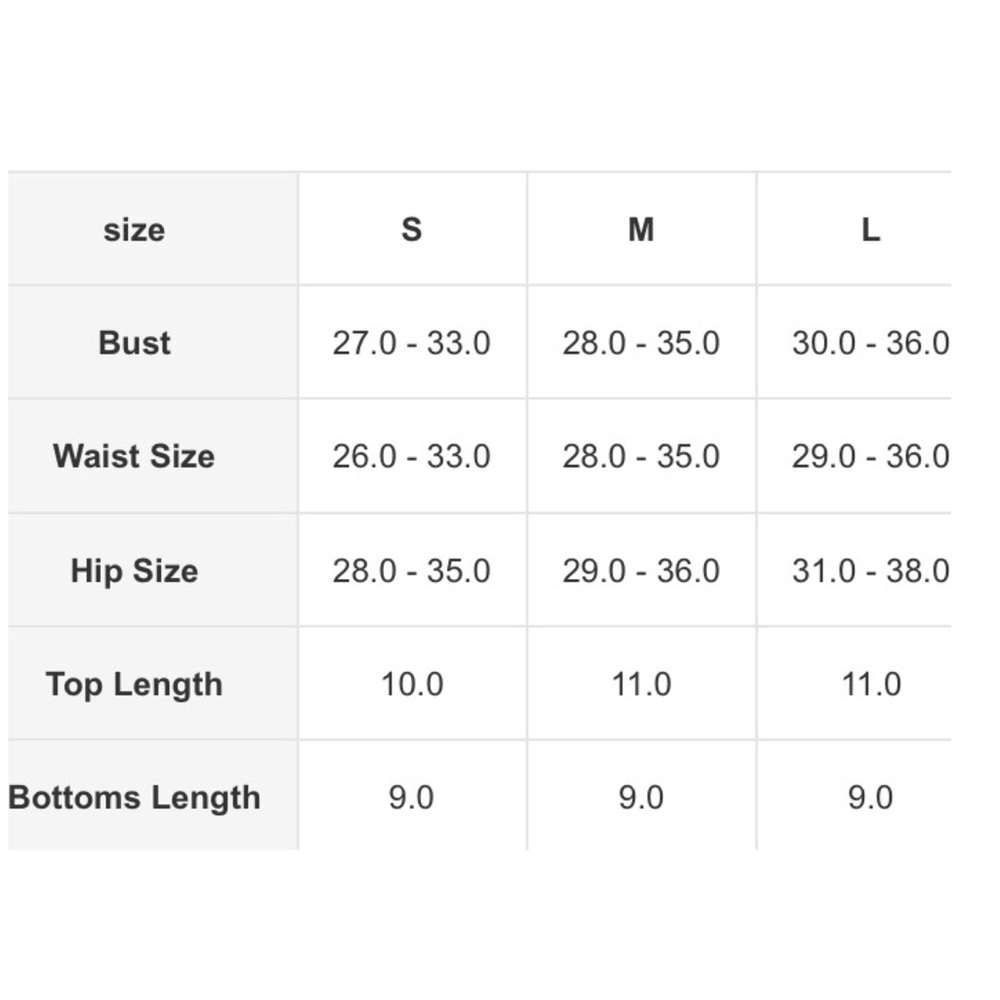Click the Top Length value for S
The width and height of the screenshot is (1000, 1000).
coord(411,685)
